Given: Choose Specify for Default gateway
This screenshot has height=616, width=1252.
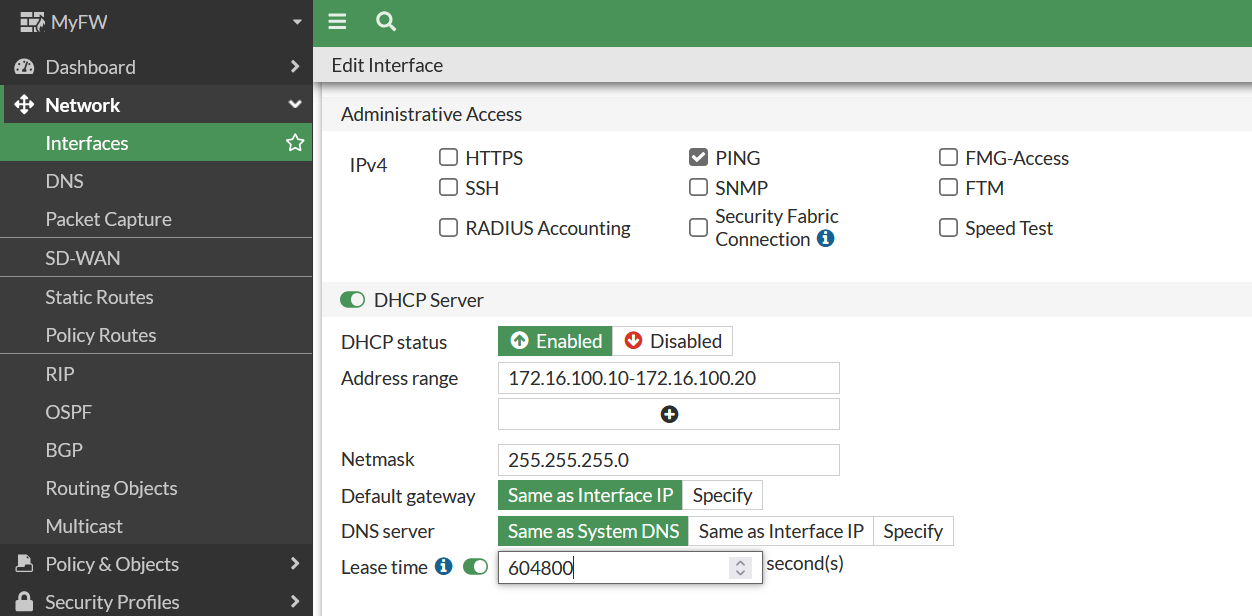Looking at the screenshot, I should click(x=722, y=495).
